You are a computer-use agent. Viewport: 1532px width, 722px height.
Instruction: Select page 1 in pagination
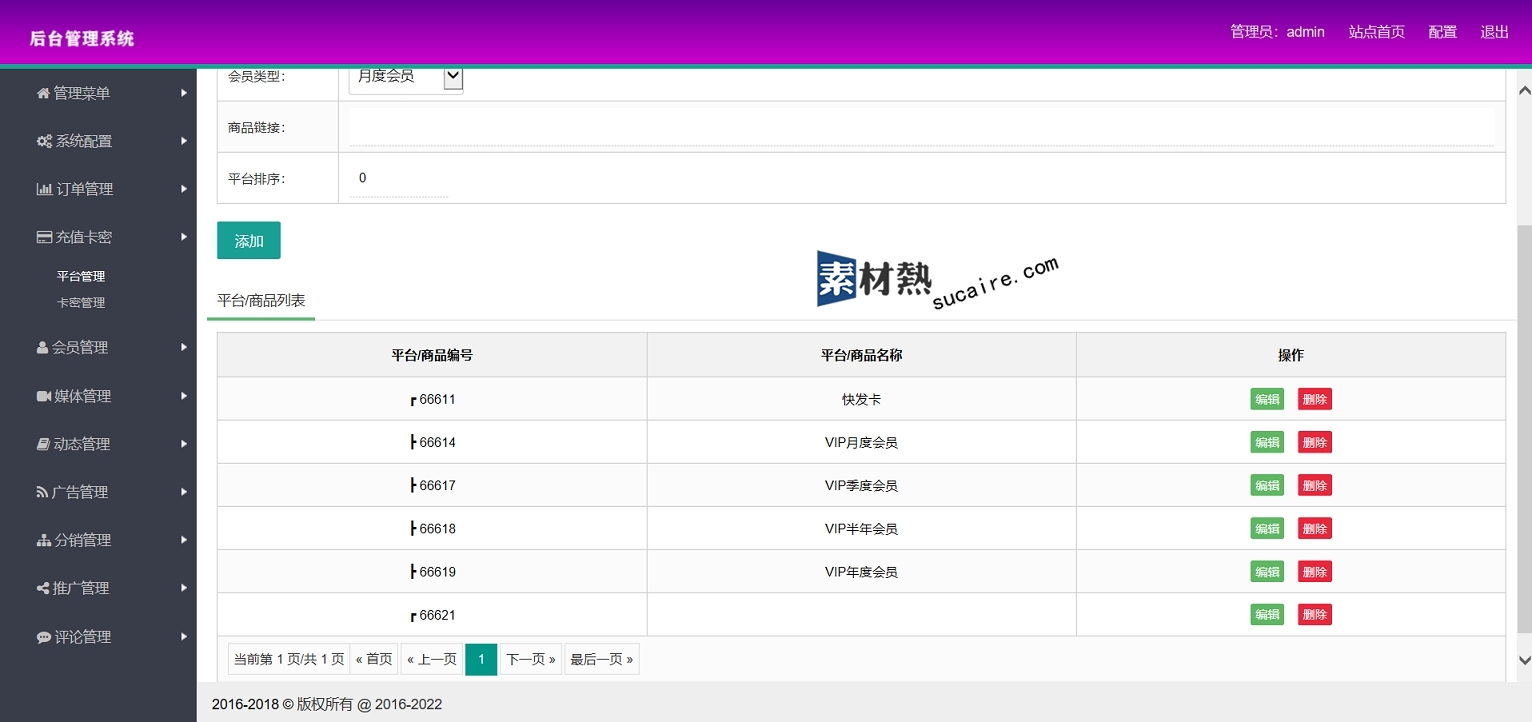[481, 659]
